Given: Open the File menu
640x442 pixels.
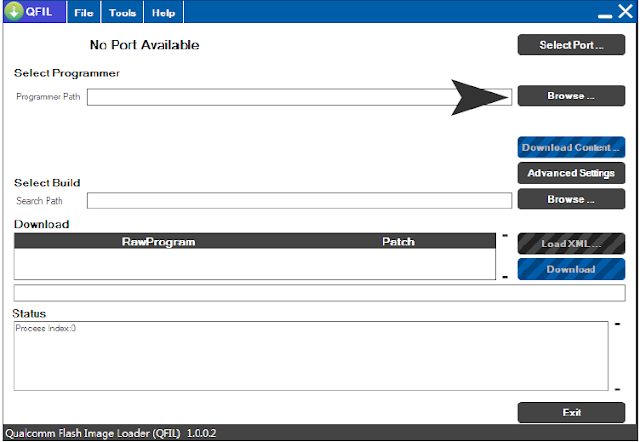Looking at the screenshot, I should [x=85, y=13].
